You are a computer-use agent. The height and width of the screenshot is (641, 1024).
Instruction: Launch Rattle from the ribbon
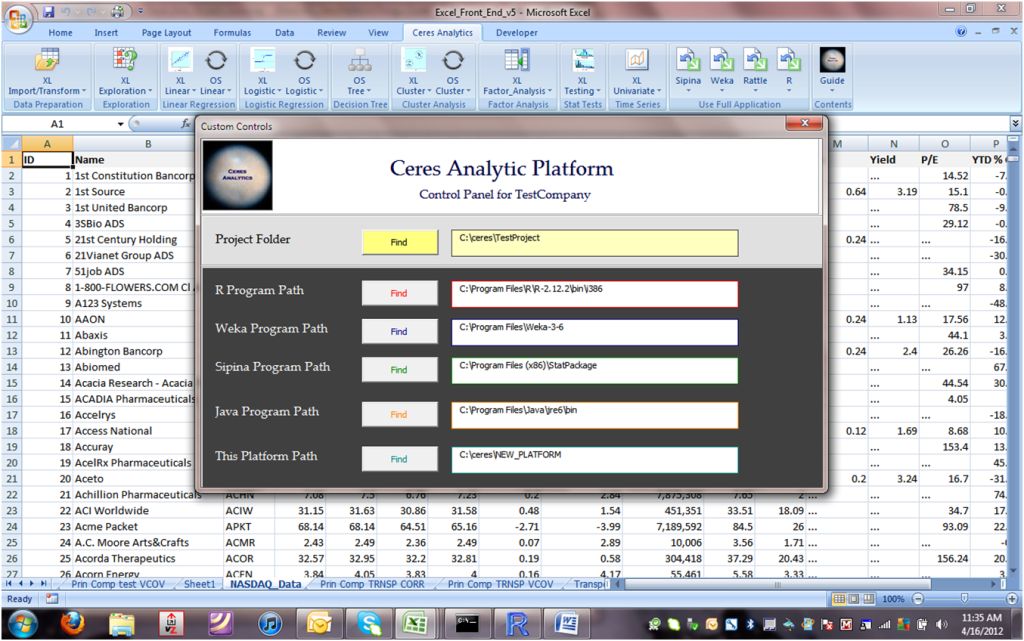[755, 69]
